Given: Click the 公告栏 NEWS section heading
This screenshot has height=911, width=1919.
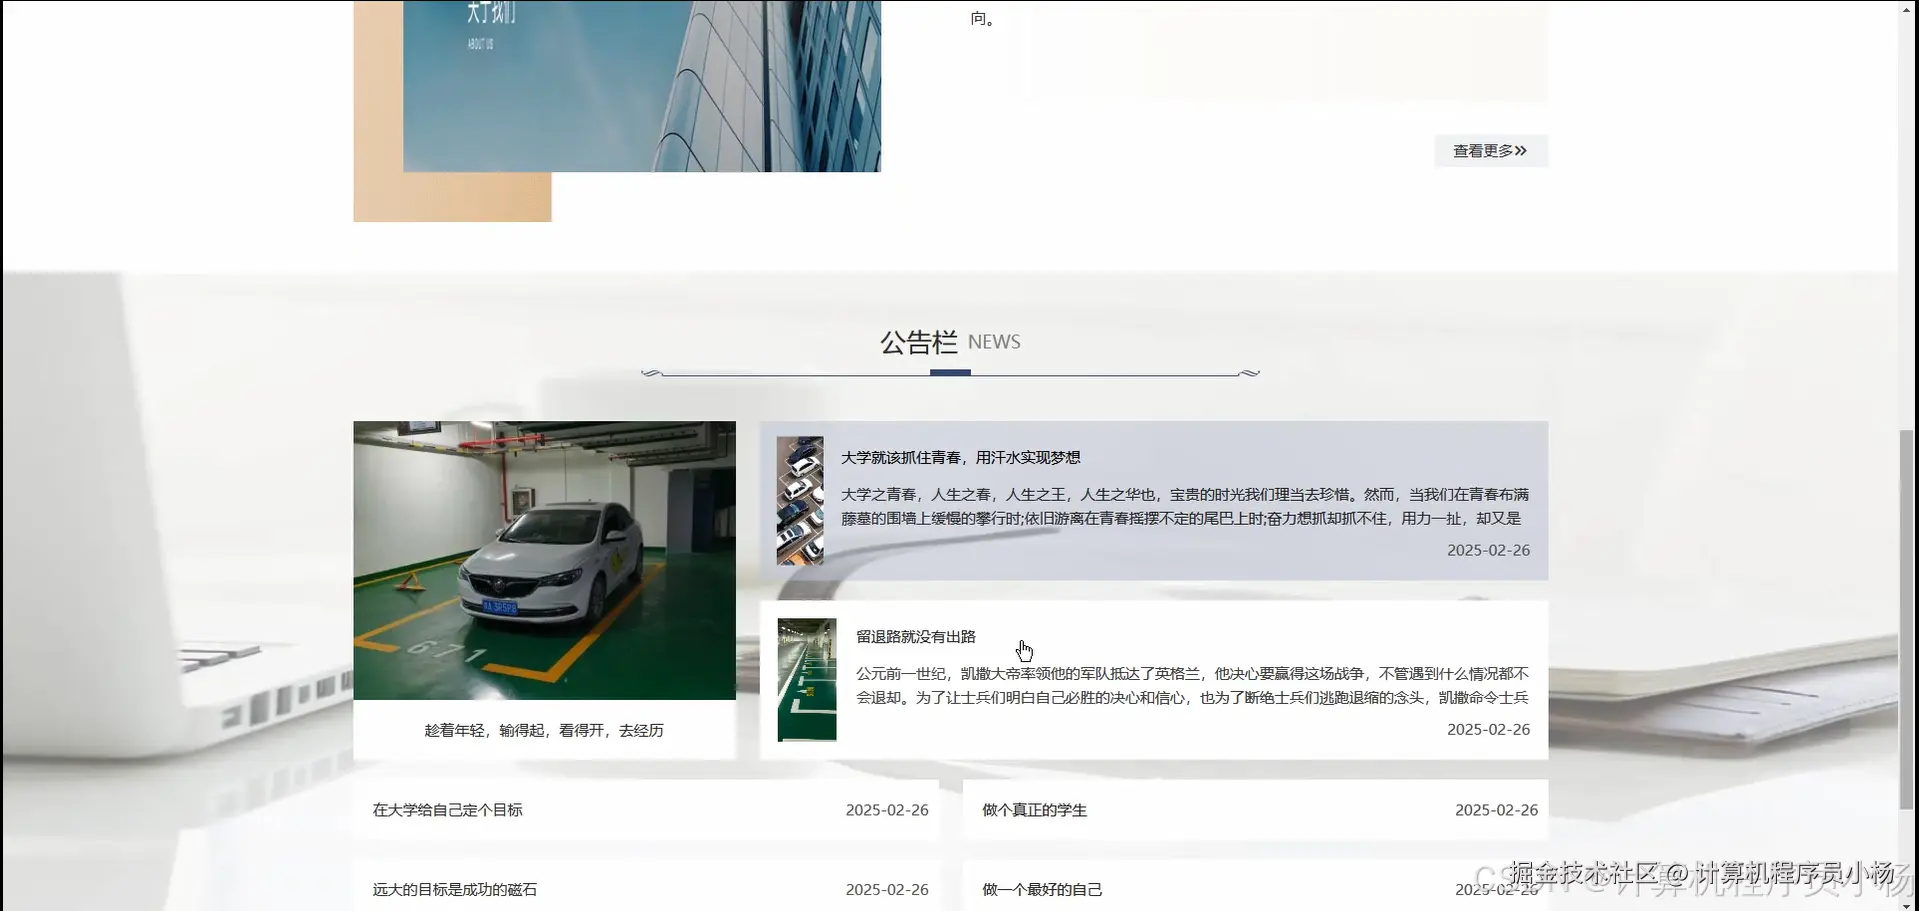Looking at the screenshot, I should click(949, 341).
